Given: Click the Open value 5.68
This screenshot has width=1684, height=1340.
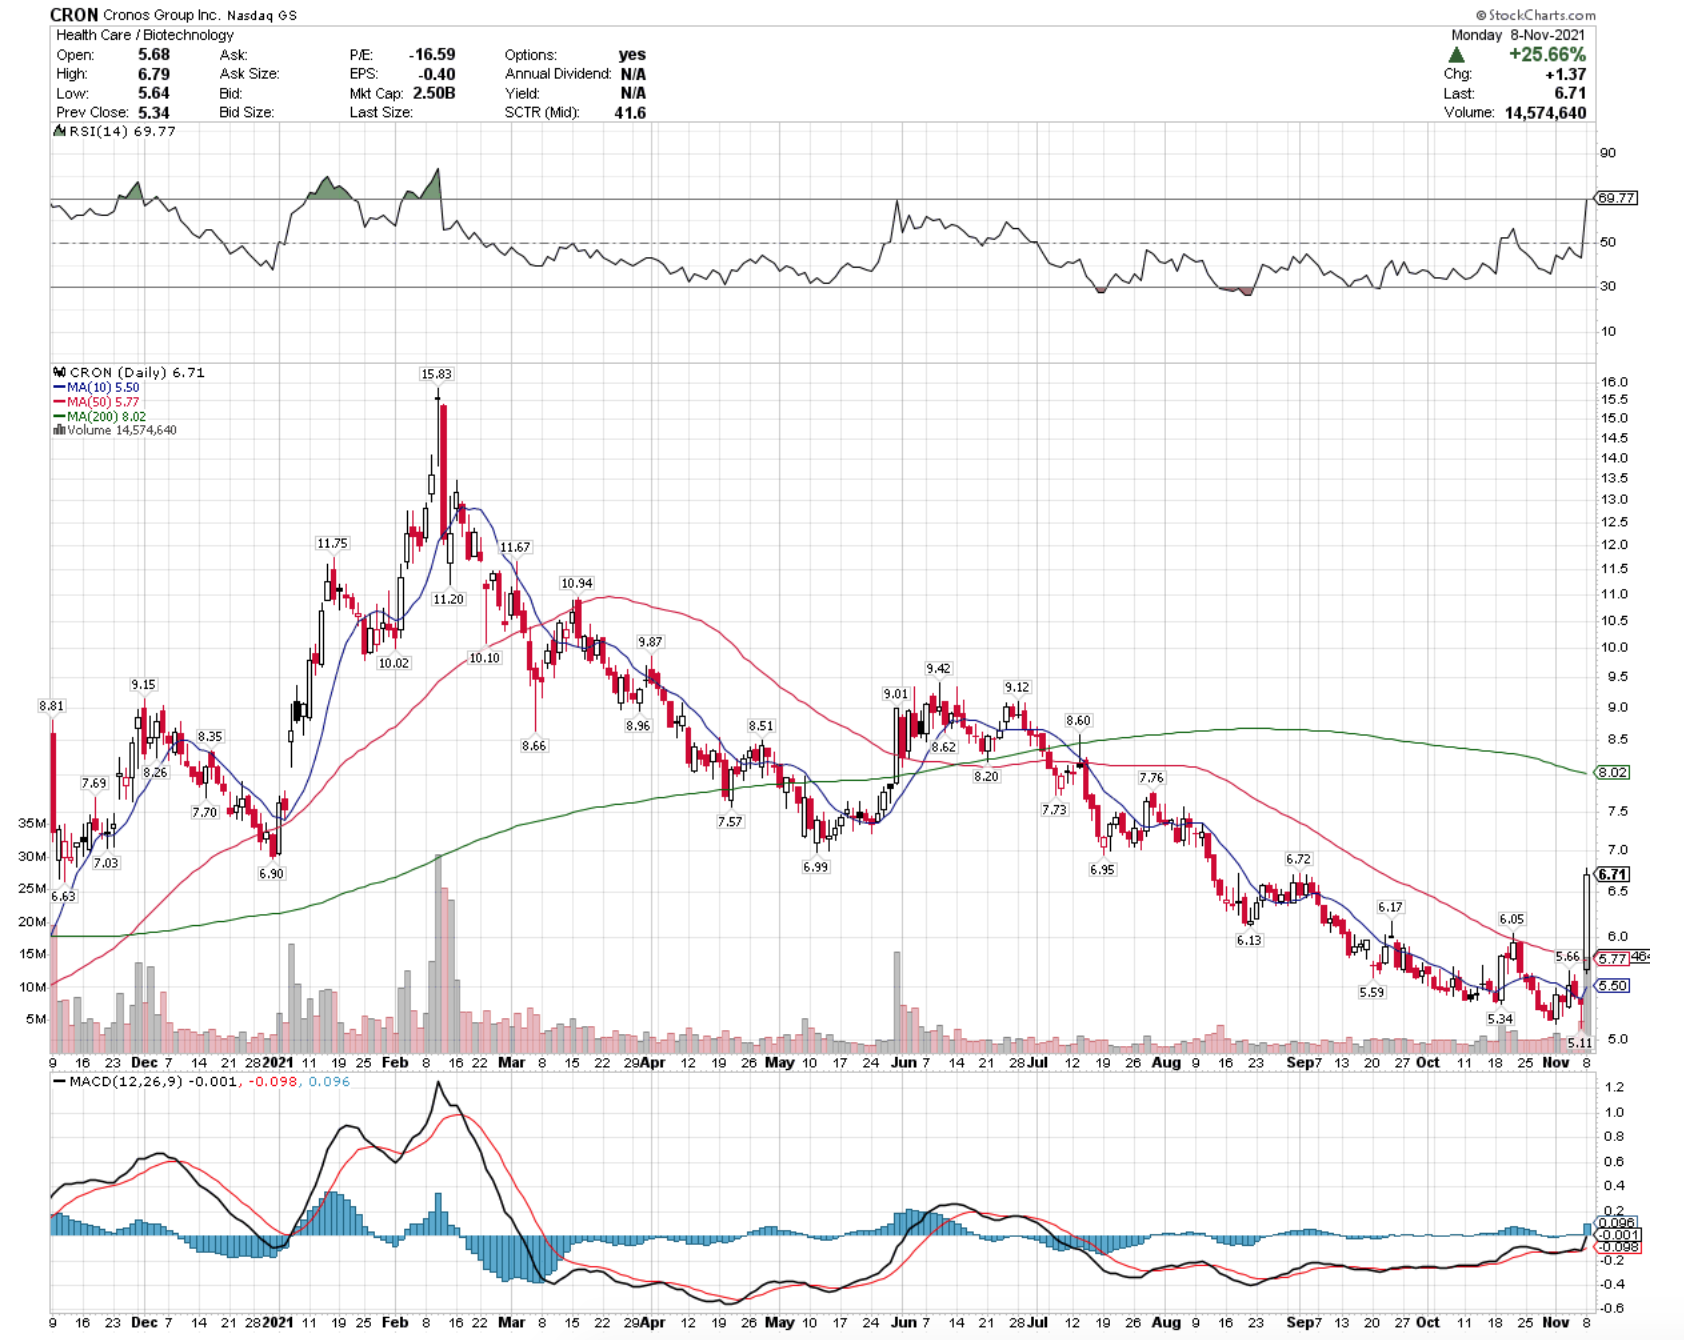Looking at the screenshot, I should coord(154,55).
